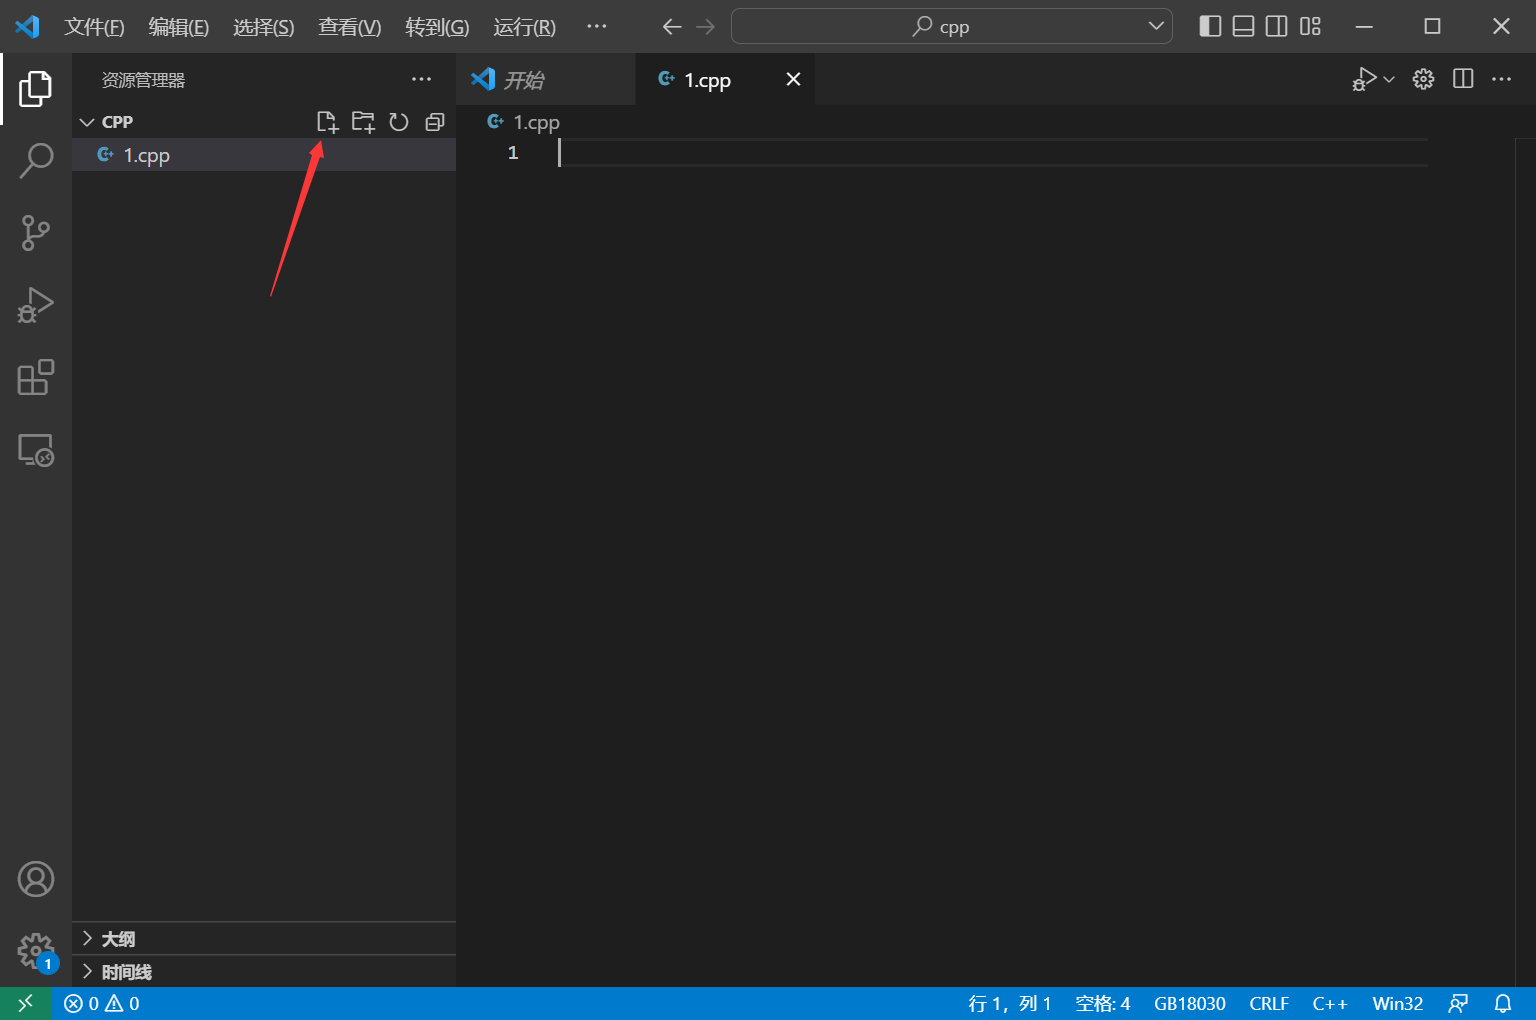Open the Accounts menu icon
Screen dimensions: 1536x1020
pos(35,879)
